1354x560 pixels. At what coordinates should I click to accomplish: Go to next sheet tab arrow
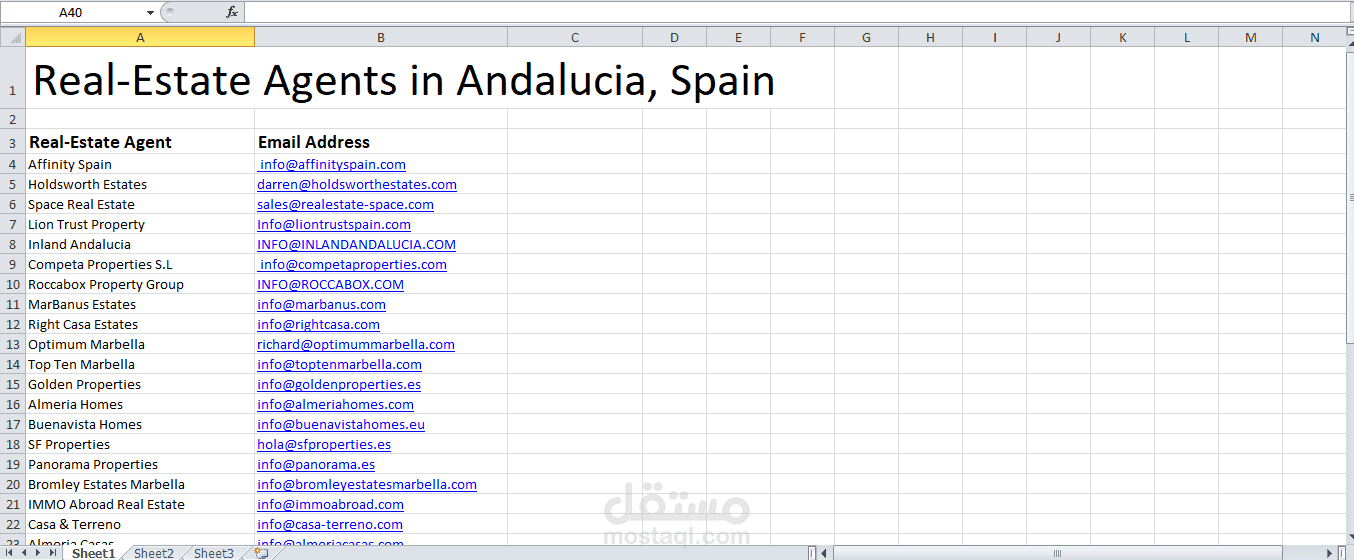(x=38, y=553)
